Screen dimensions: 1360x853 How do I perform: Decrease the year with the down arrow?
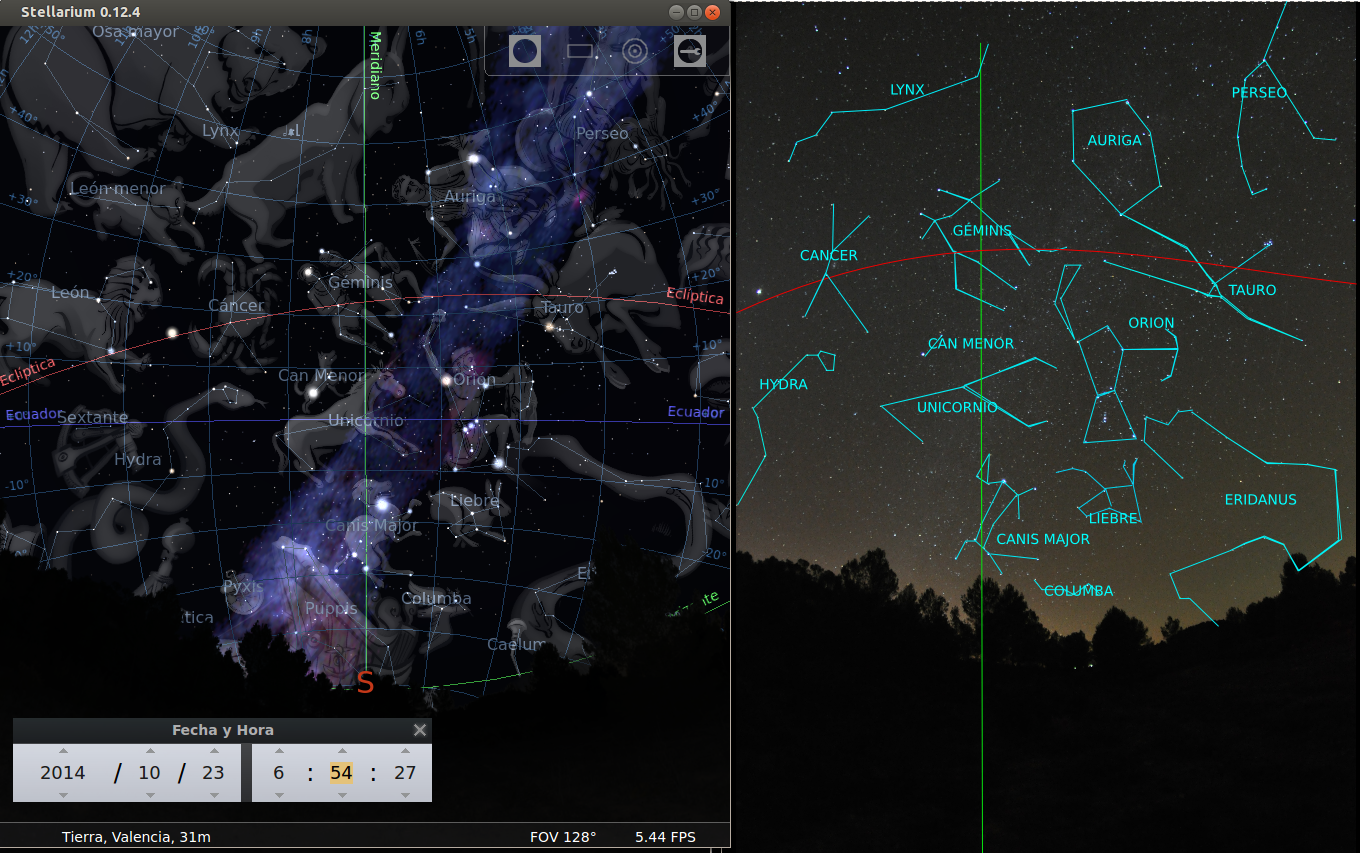click(x=63, y=795)
